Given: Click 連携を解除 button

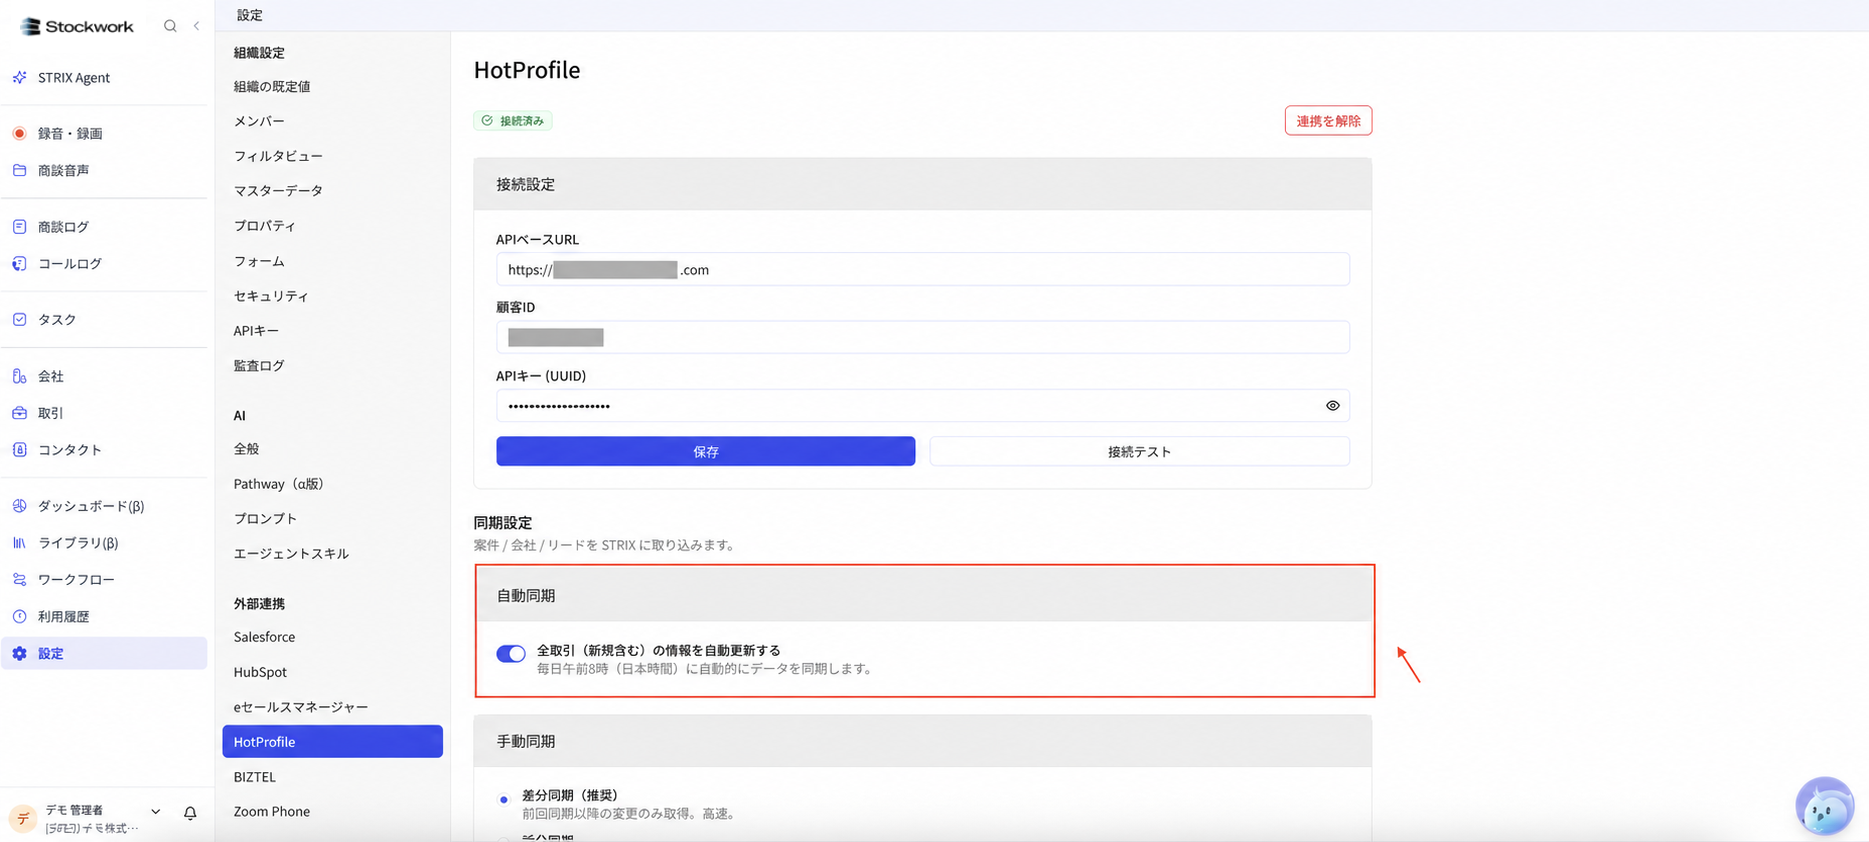Looking at the screenshot, I should (1328, 121).
